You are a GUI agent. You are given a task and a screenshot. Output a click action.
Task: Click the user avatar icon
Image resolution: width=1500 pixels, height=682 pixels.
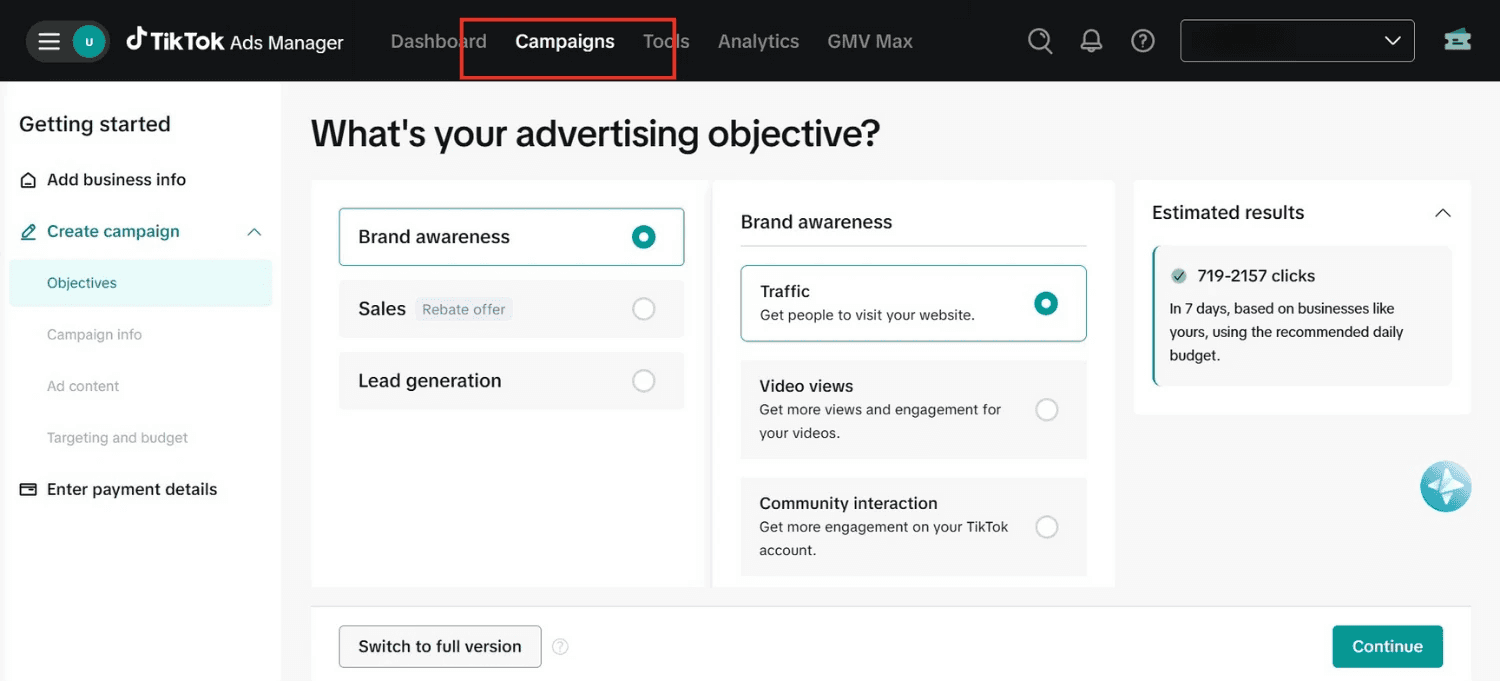click(89, 42)
